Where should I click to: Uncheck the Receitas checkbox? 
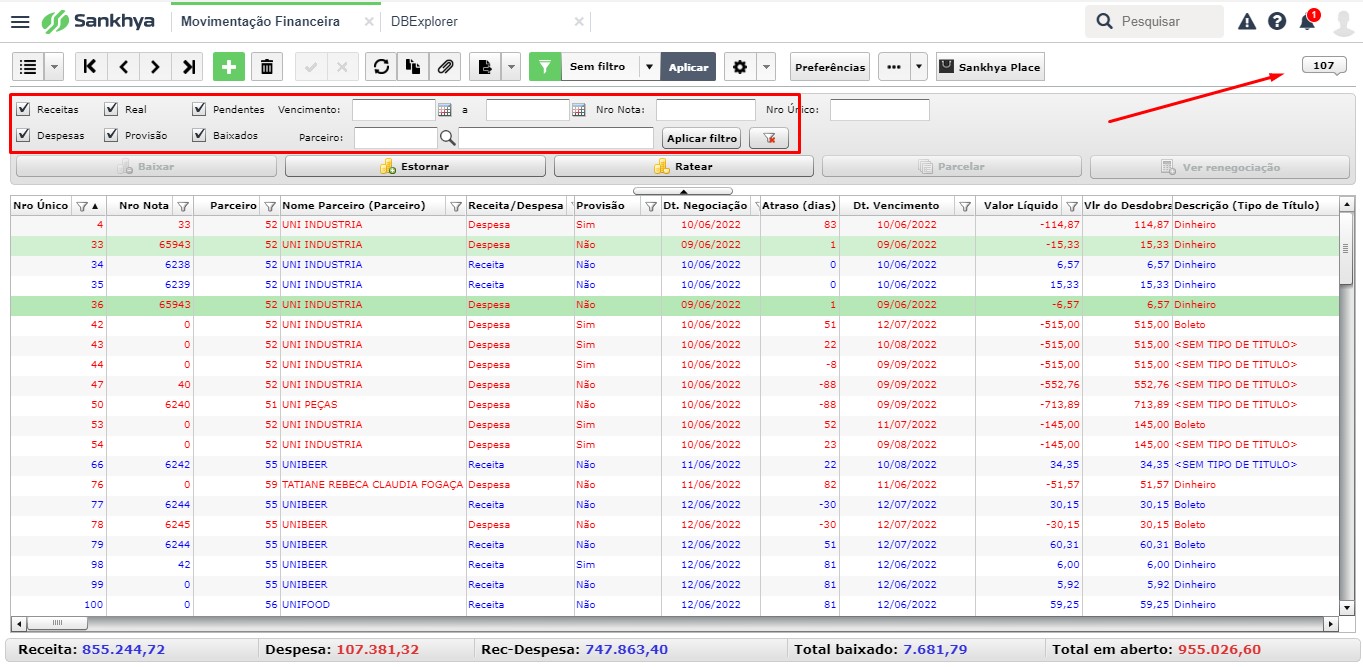click(24, 109)
